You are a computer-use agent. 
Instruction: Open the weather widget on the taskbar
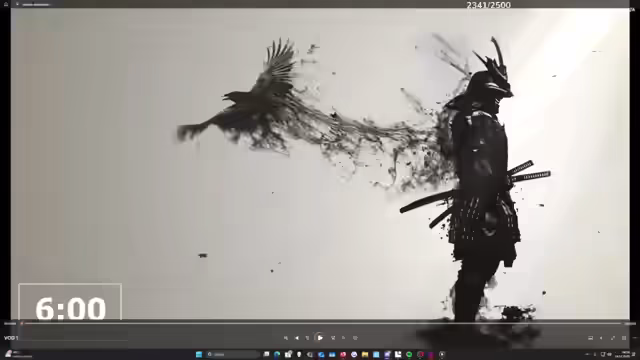coord(18,354)
